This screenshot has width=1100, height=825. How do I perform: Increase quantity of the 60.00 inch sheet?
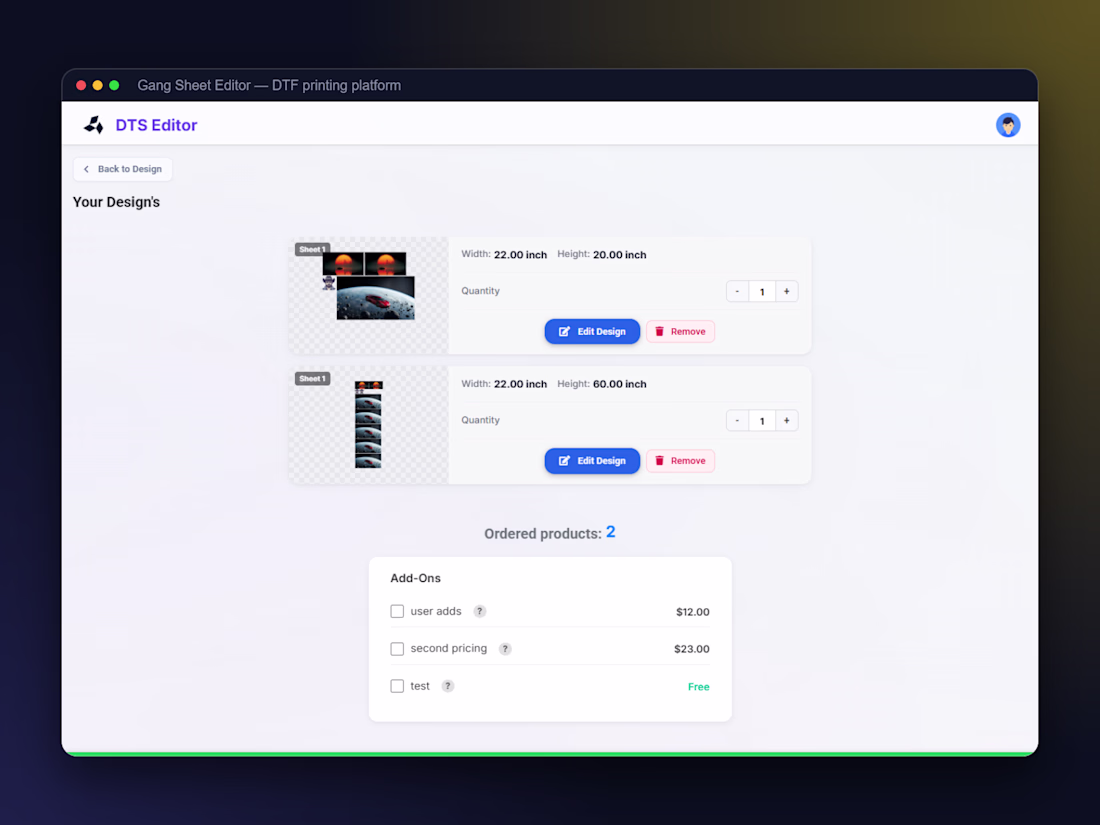786,420
